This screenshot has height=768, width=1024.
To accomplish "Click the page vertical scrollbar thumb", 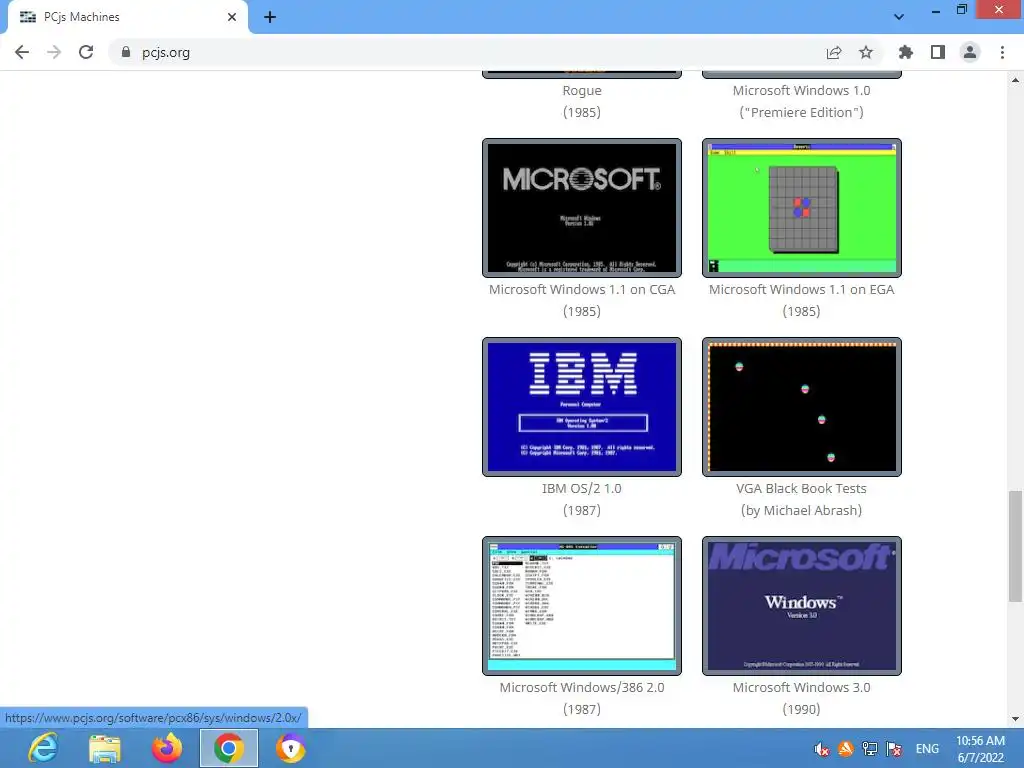I will point(1015,547).
